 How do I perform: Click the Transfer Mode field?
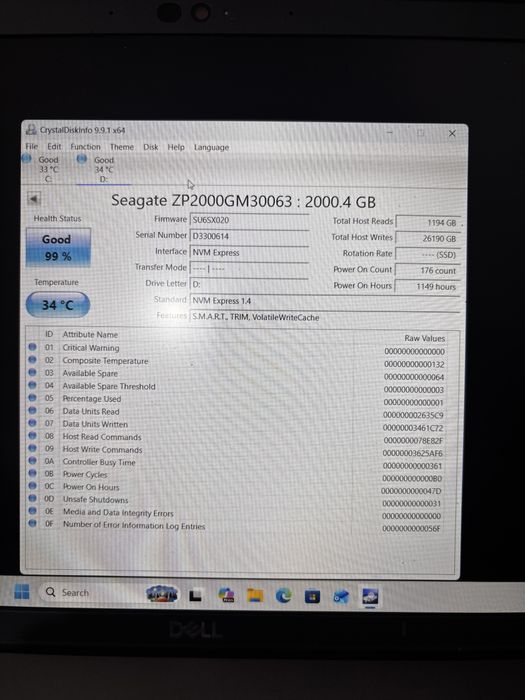(249, 268)
